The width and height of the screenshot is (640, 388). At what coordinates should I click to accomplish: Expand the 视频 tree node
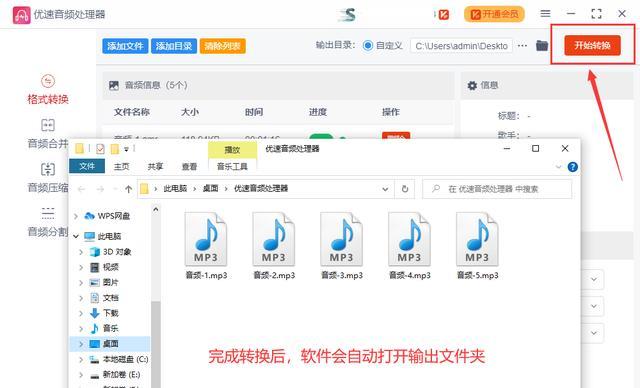81,268
